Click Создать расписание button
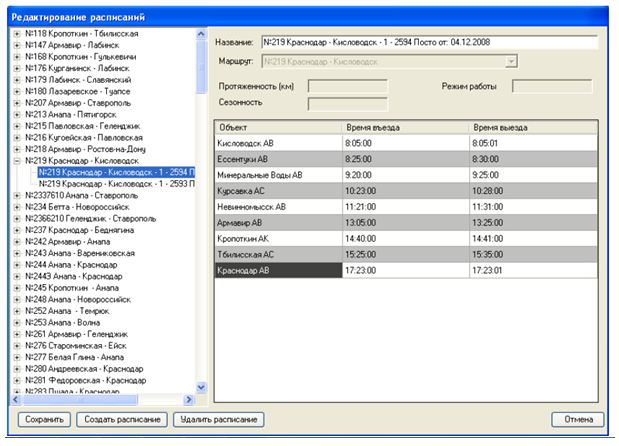 click(122, 420)
